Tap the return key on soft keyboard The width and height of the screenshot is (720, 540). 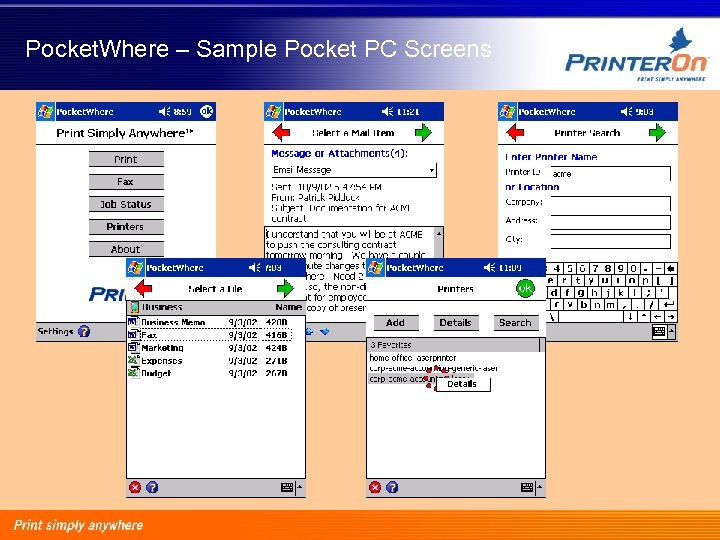click(670, 304)
